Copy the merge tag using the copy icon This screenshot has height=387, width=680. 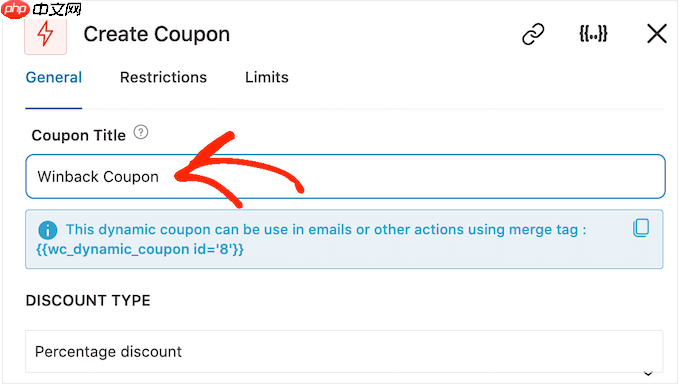click(641, 228)
